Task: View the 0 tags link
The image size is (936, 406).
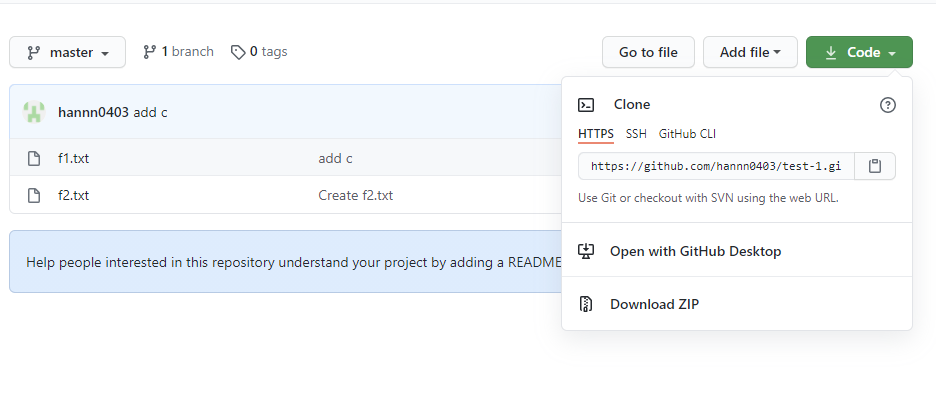Action: pos(259,52)
